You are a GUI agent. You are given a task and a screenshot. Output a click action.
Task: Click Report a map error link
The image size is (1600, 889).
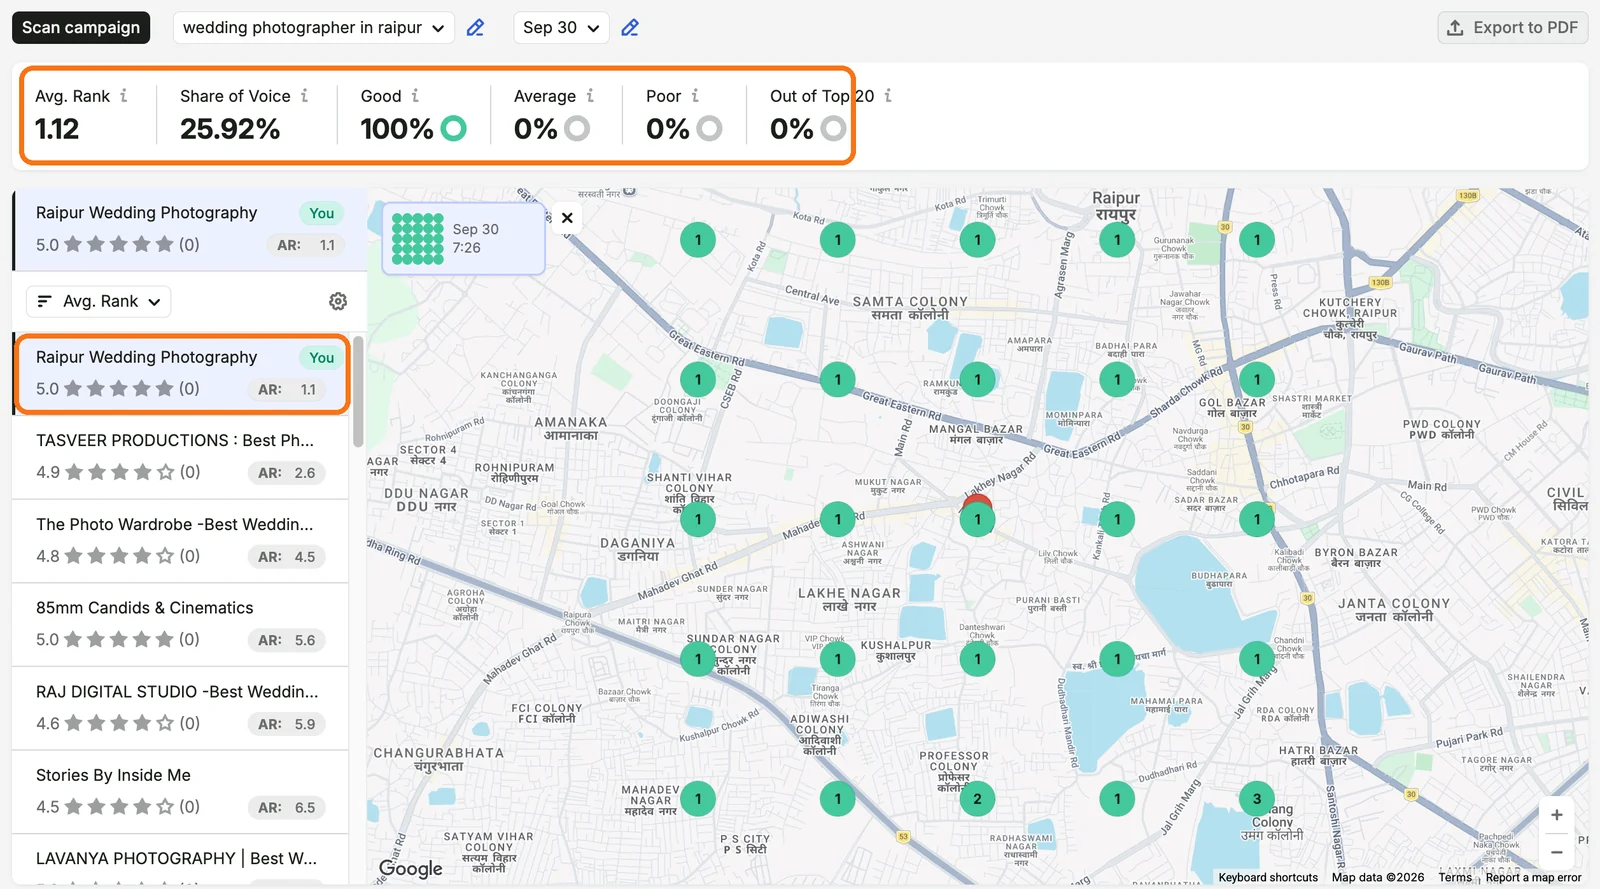pos(1533,878)
